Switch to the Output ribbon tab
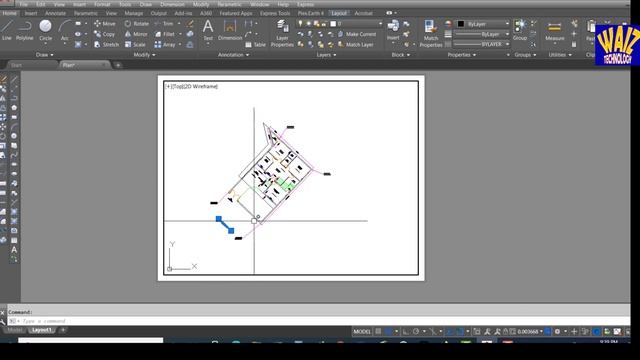The width and height of the screenshot is (640, 360). (159, 13)
